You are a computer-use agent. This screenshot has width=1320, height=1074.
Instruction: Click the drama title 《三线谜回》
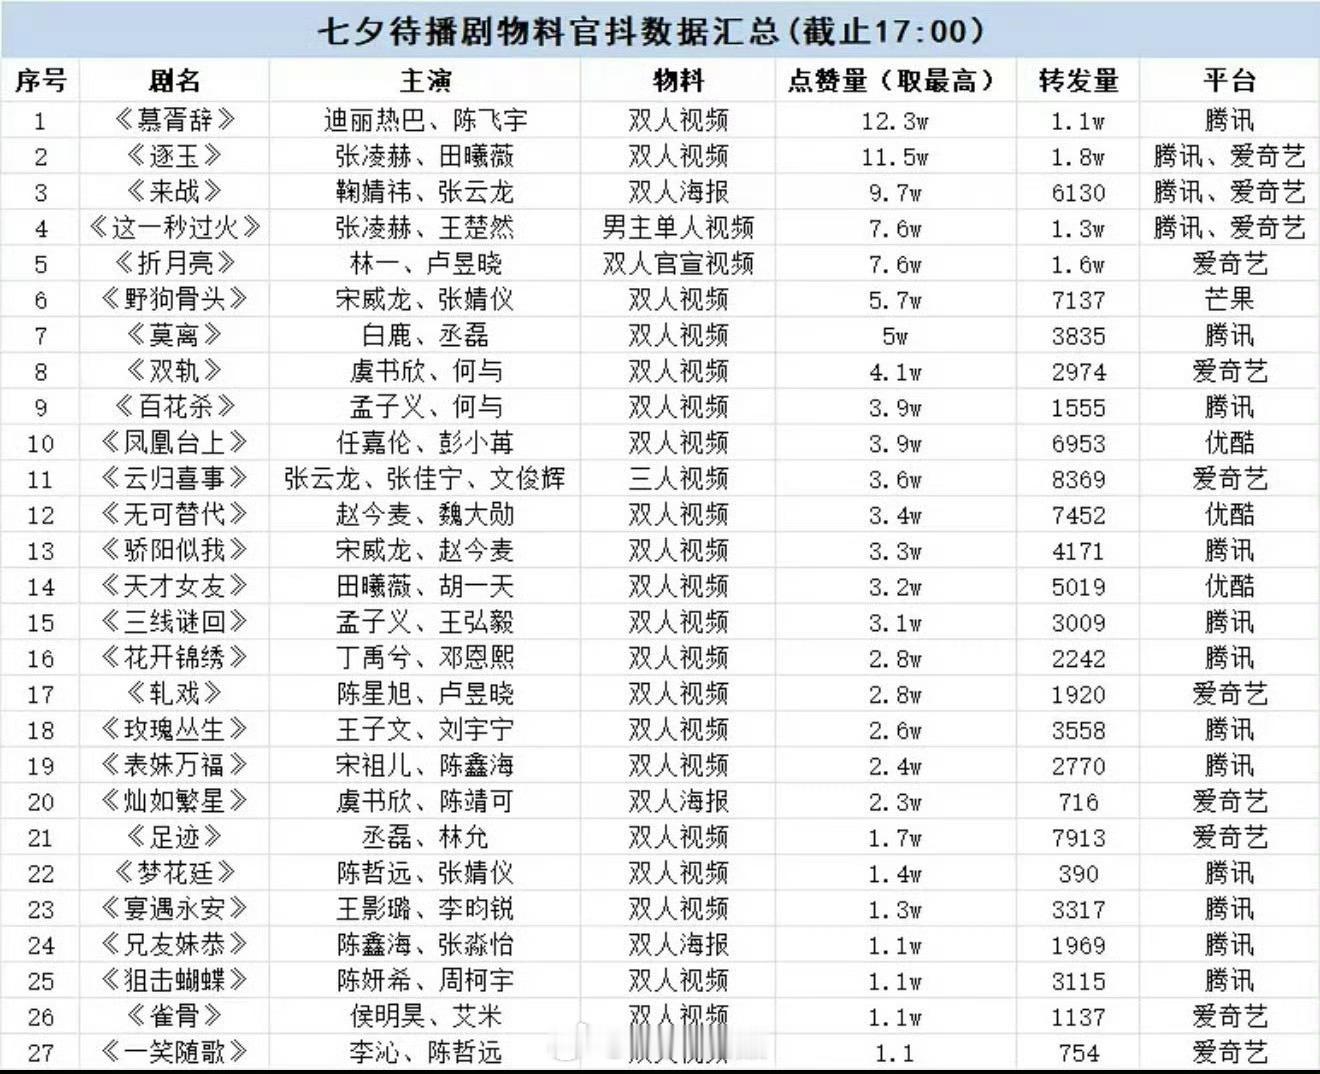[x=175, y=622]
